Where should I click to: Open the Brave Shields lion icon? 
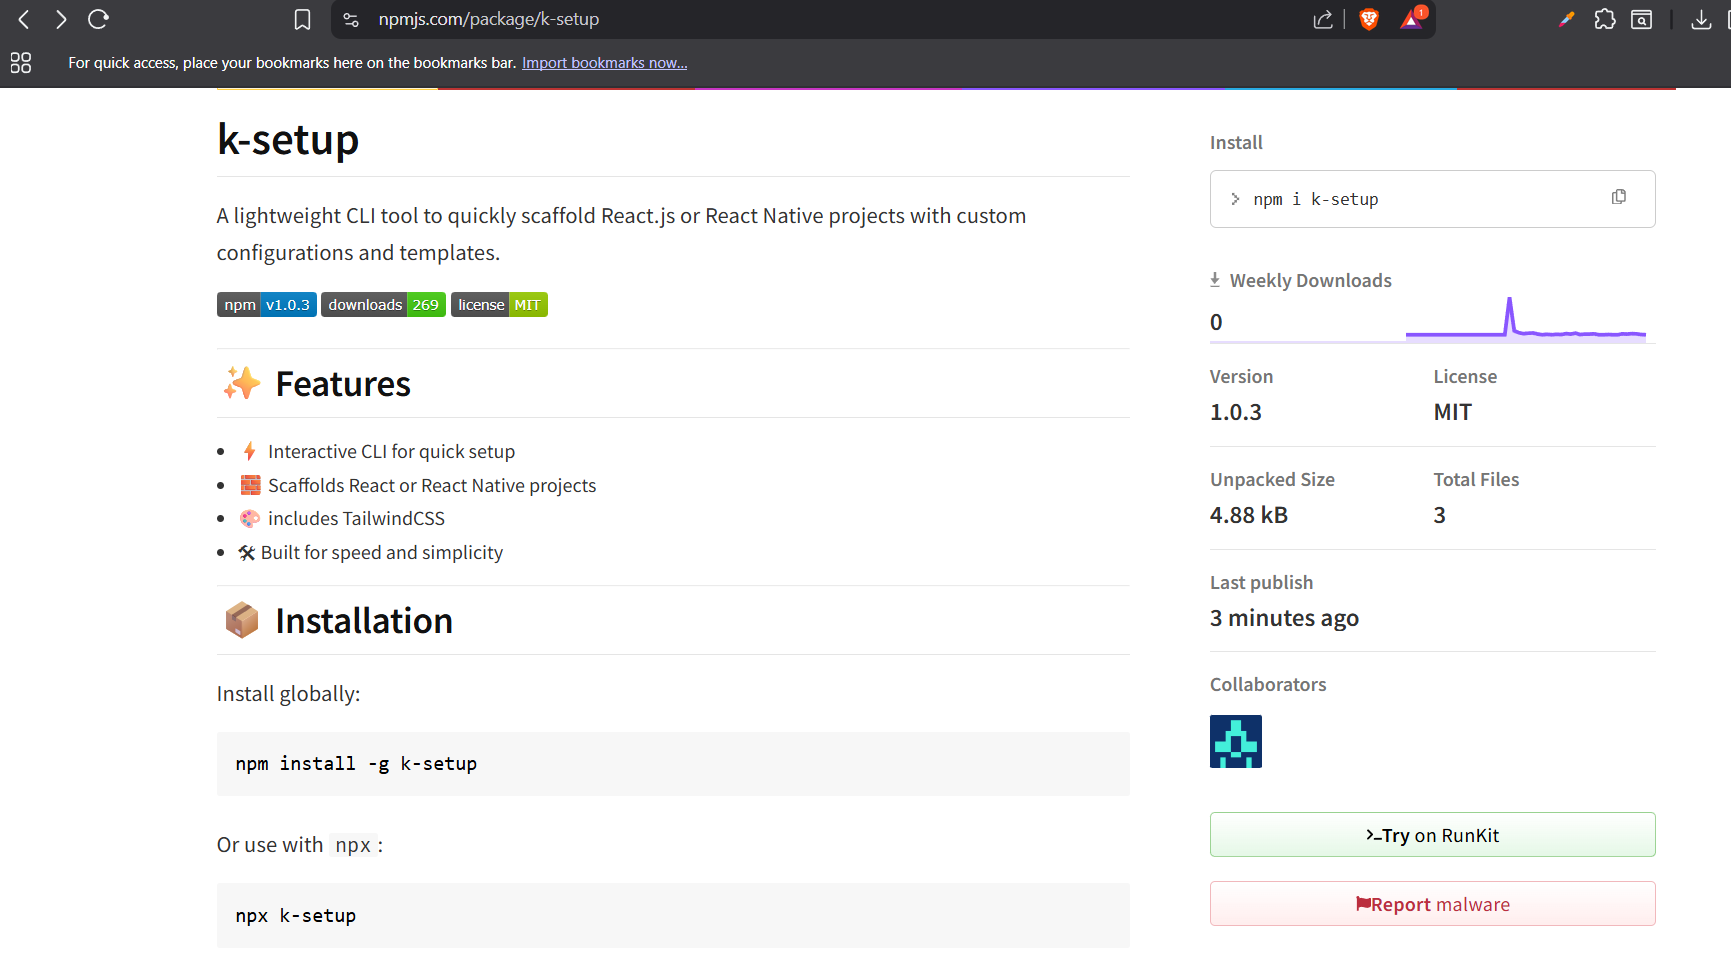click(1369, 19)
